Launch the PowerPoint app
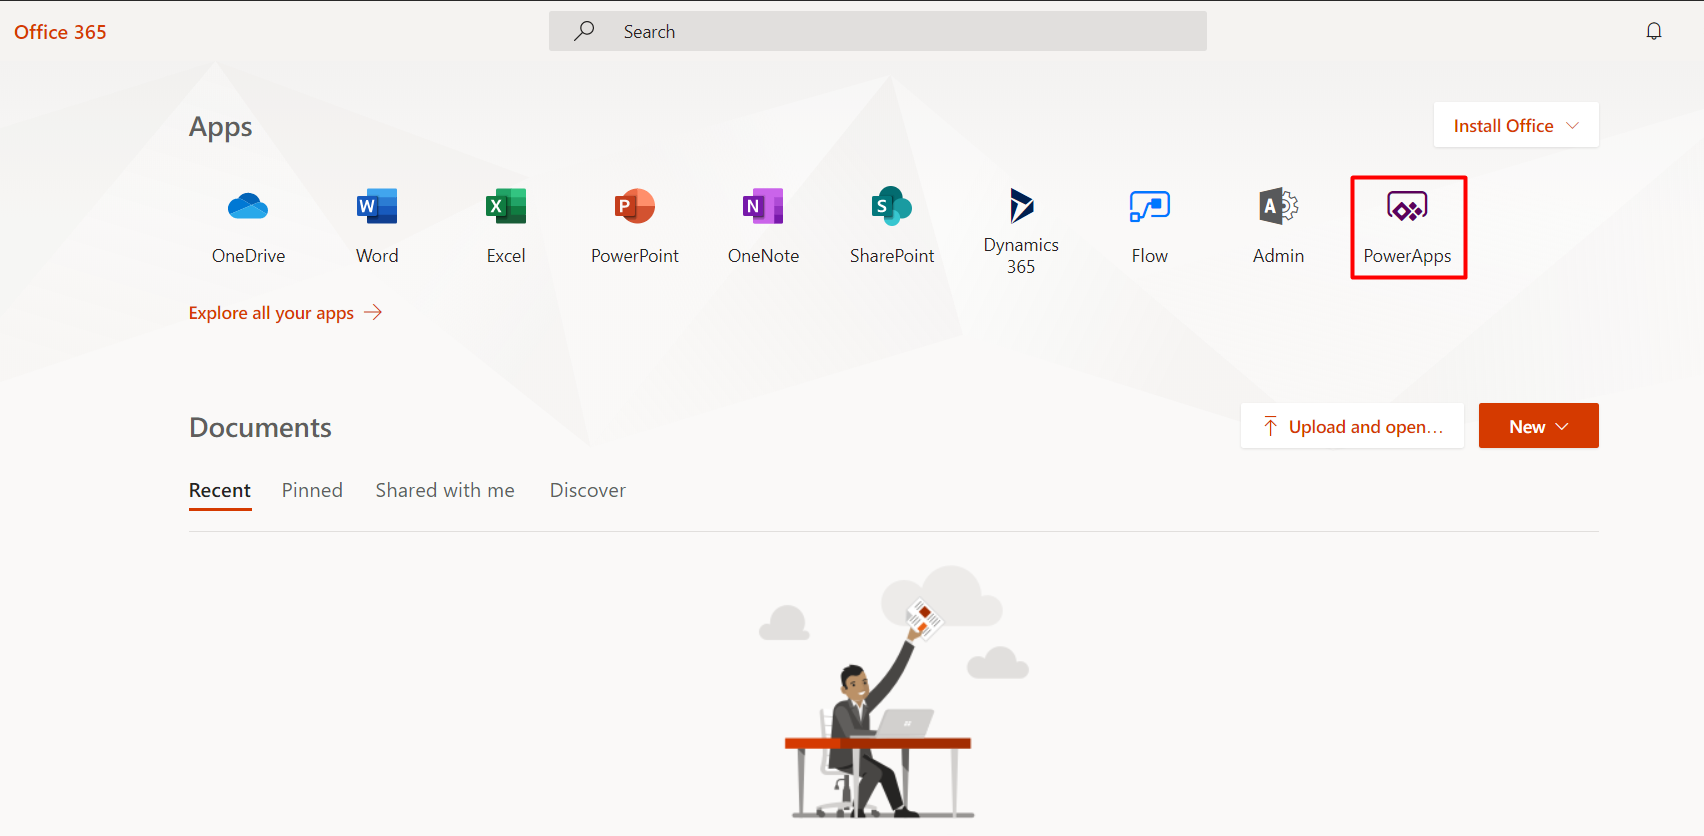Screen dimensions: 1704x836 point(635,227)
